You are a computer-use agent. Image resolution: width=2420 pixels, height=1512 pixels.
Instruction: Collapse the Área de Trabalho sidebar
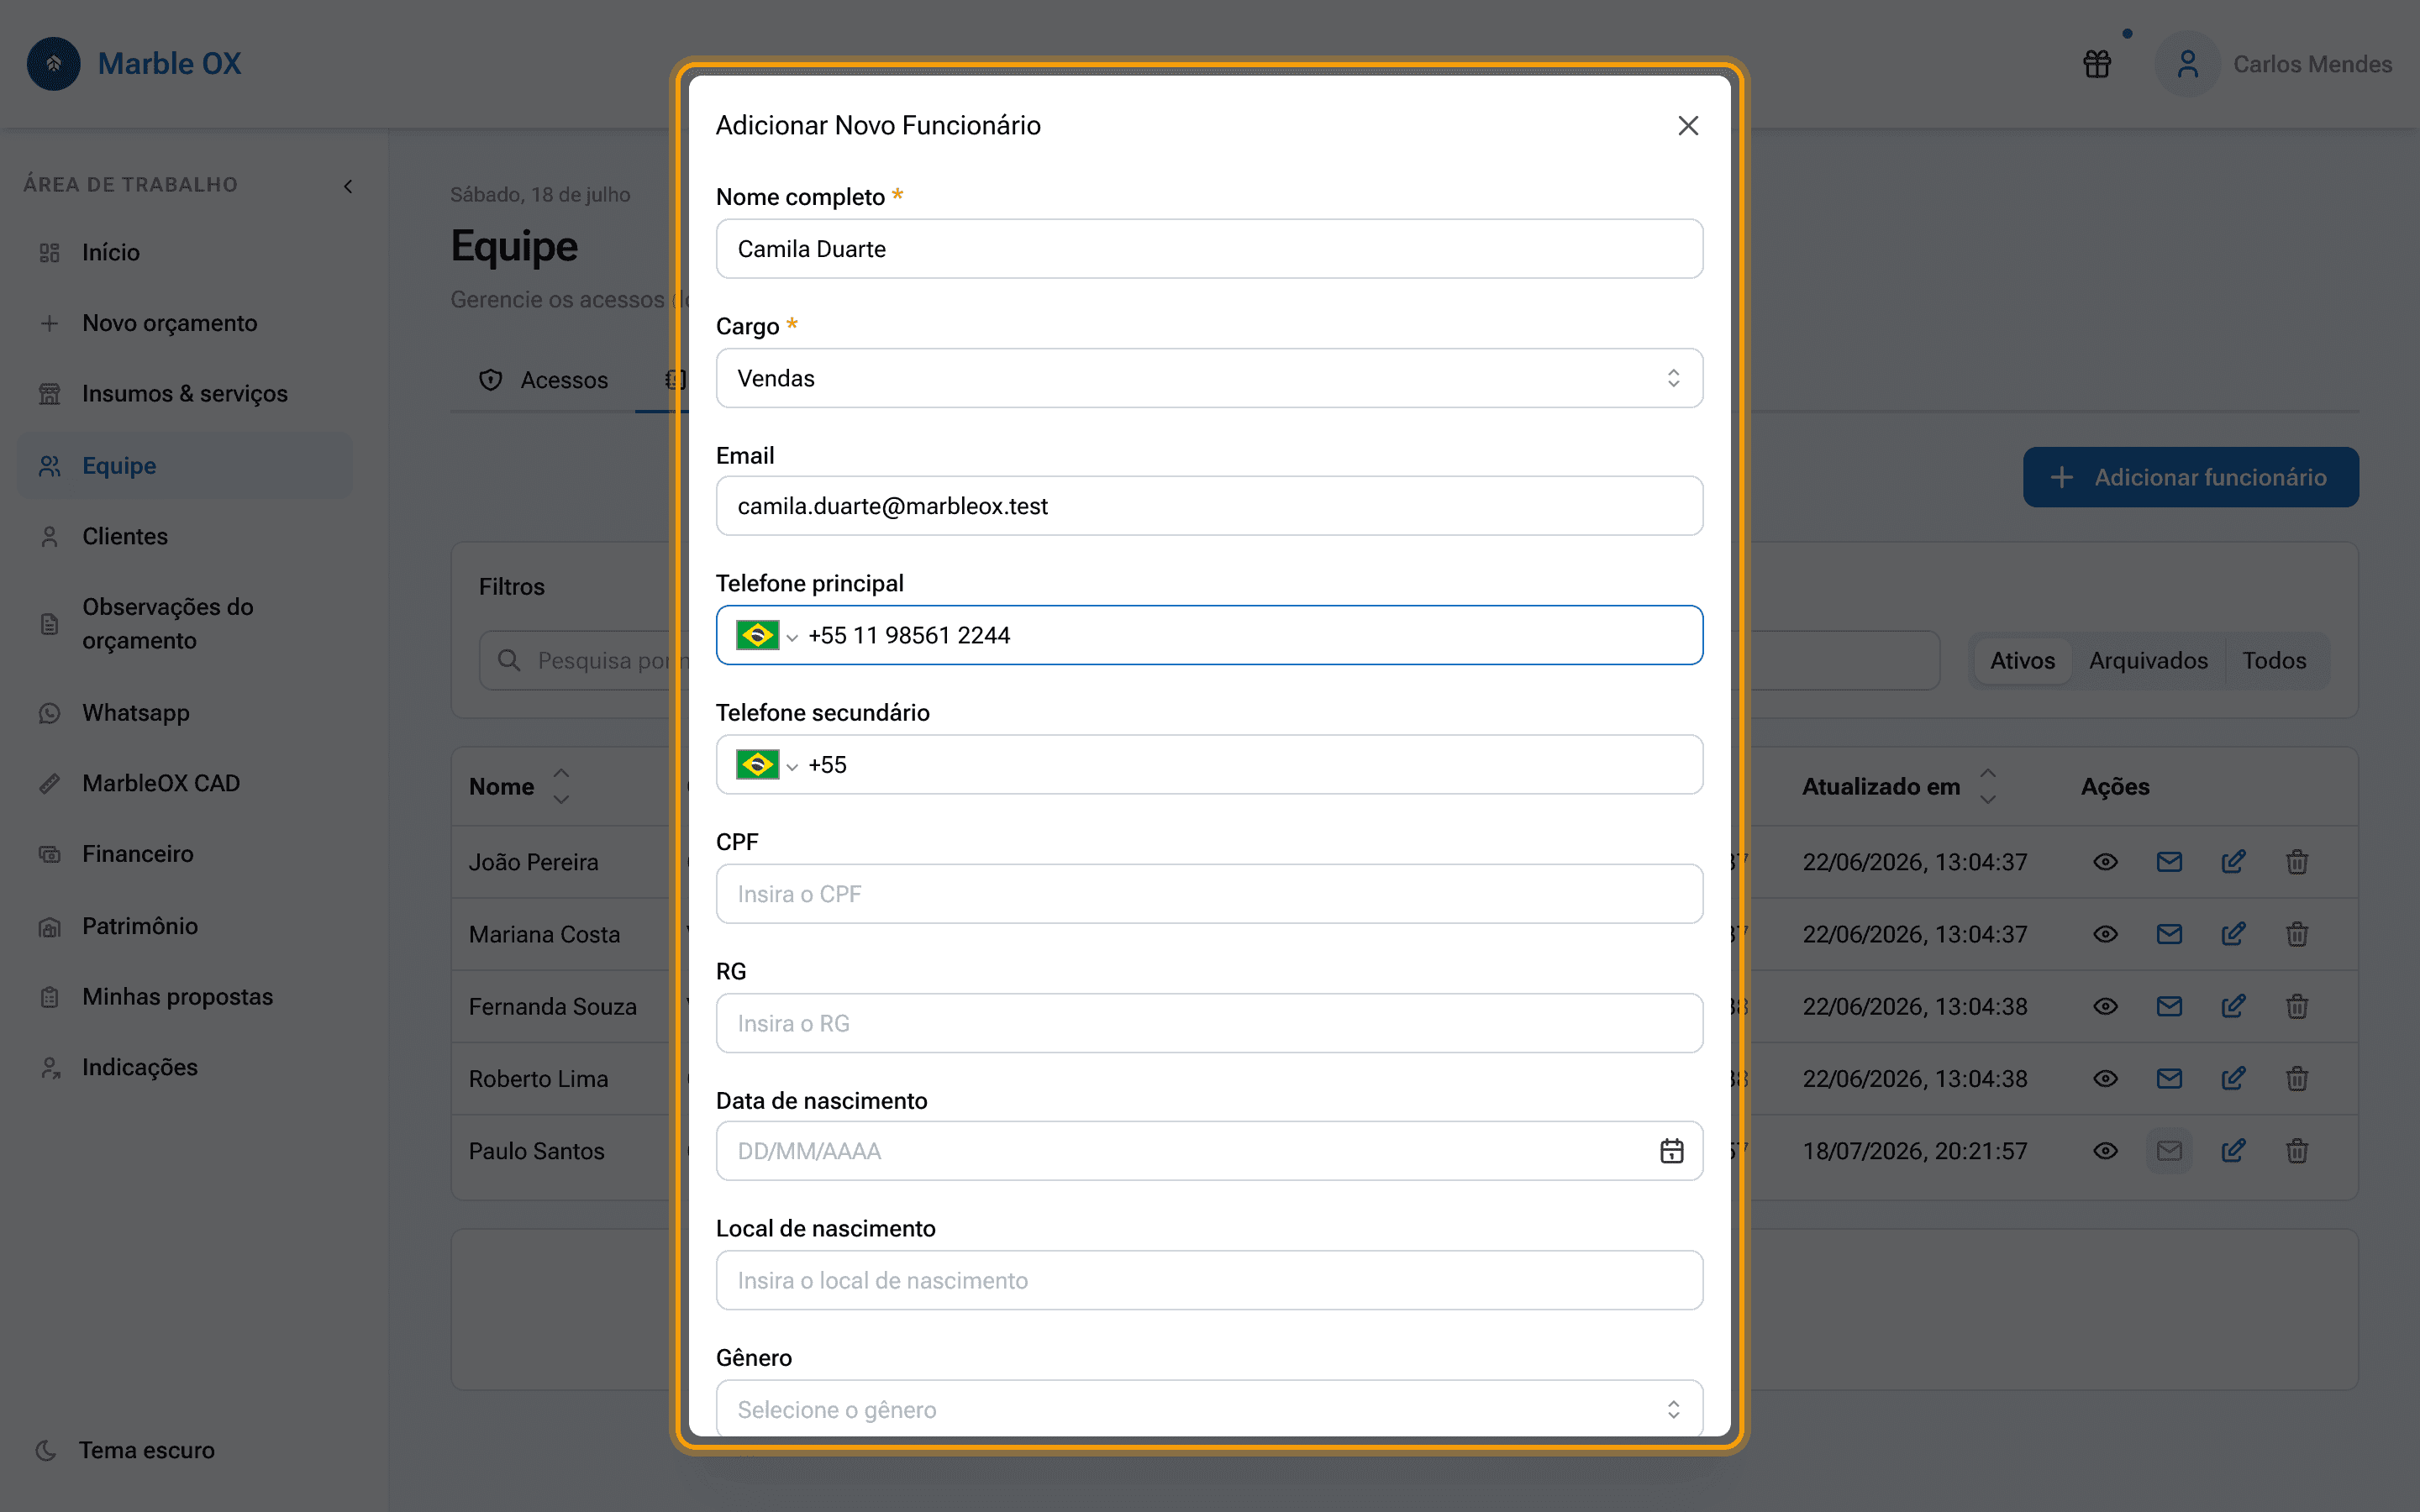click(x=348, y=186)
